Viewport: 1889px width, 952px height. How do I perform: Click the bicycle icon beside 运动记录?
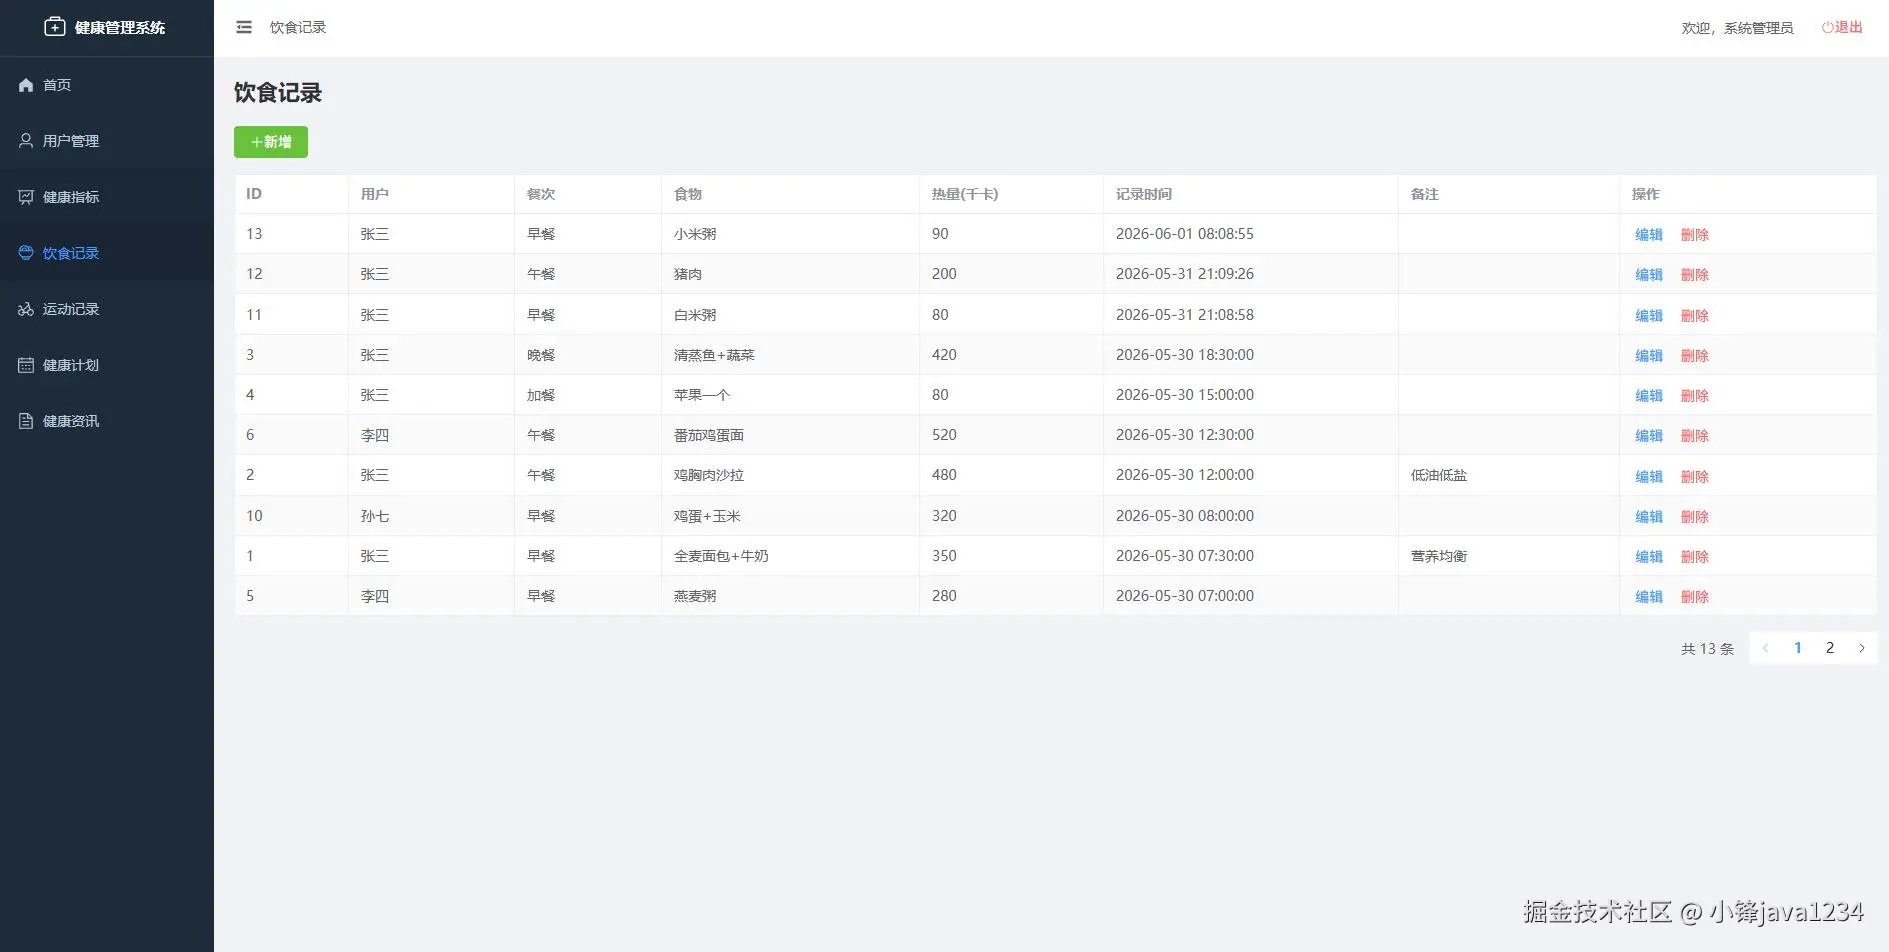pyautogui.click(x=26, y=309)
